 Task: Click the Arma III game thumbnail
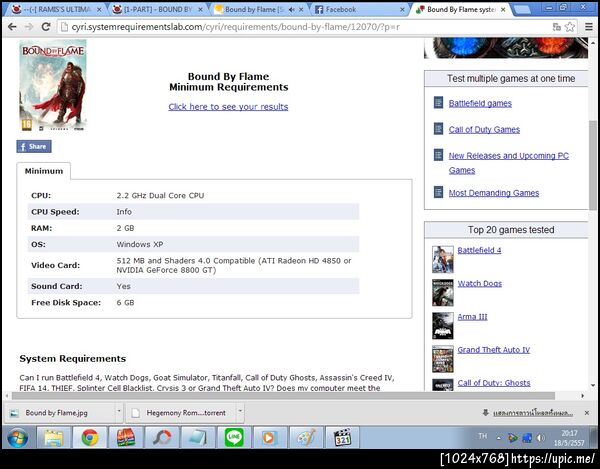443,326
